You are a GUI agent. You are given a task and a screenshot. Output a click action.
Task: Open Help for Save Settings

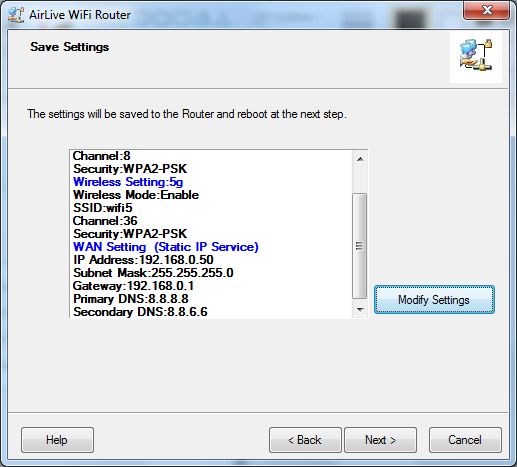[x=57, y=440]
